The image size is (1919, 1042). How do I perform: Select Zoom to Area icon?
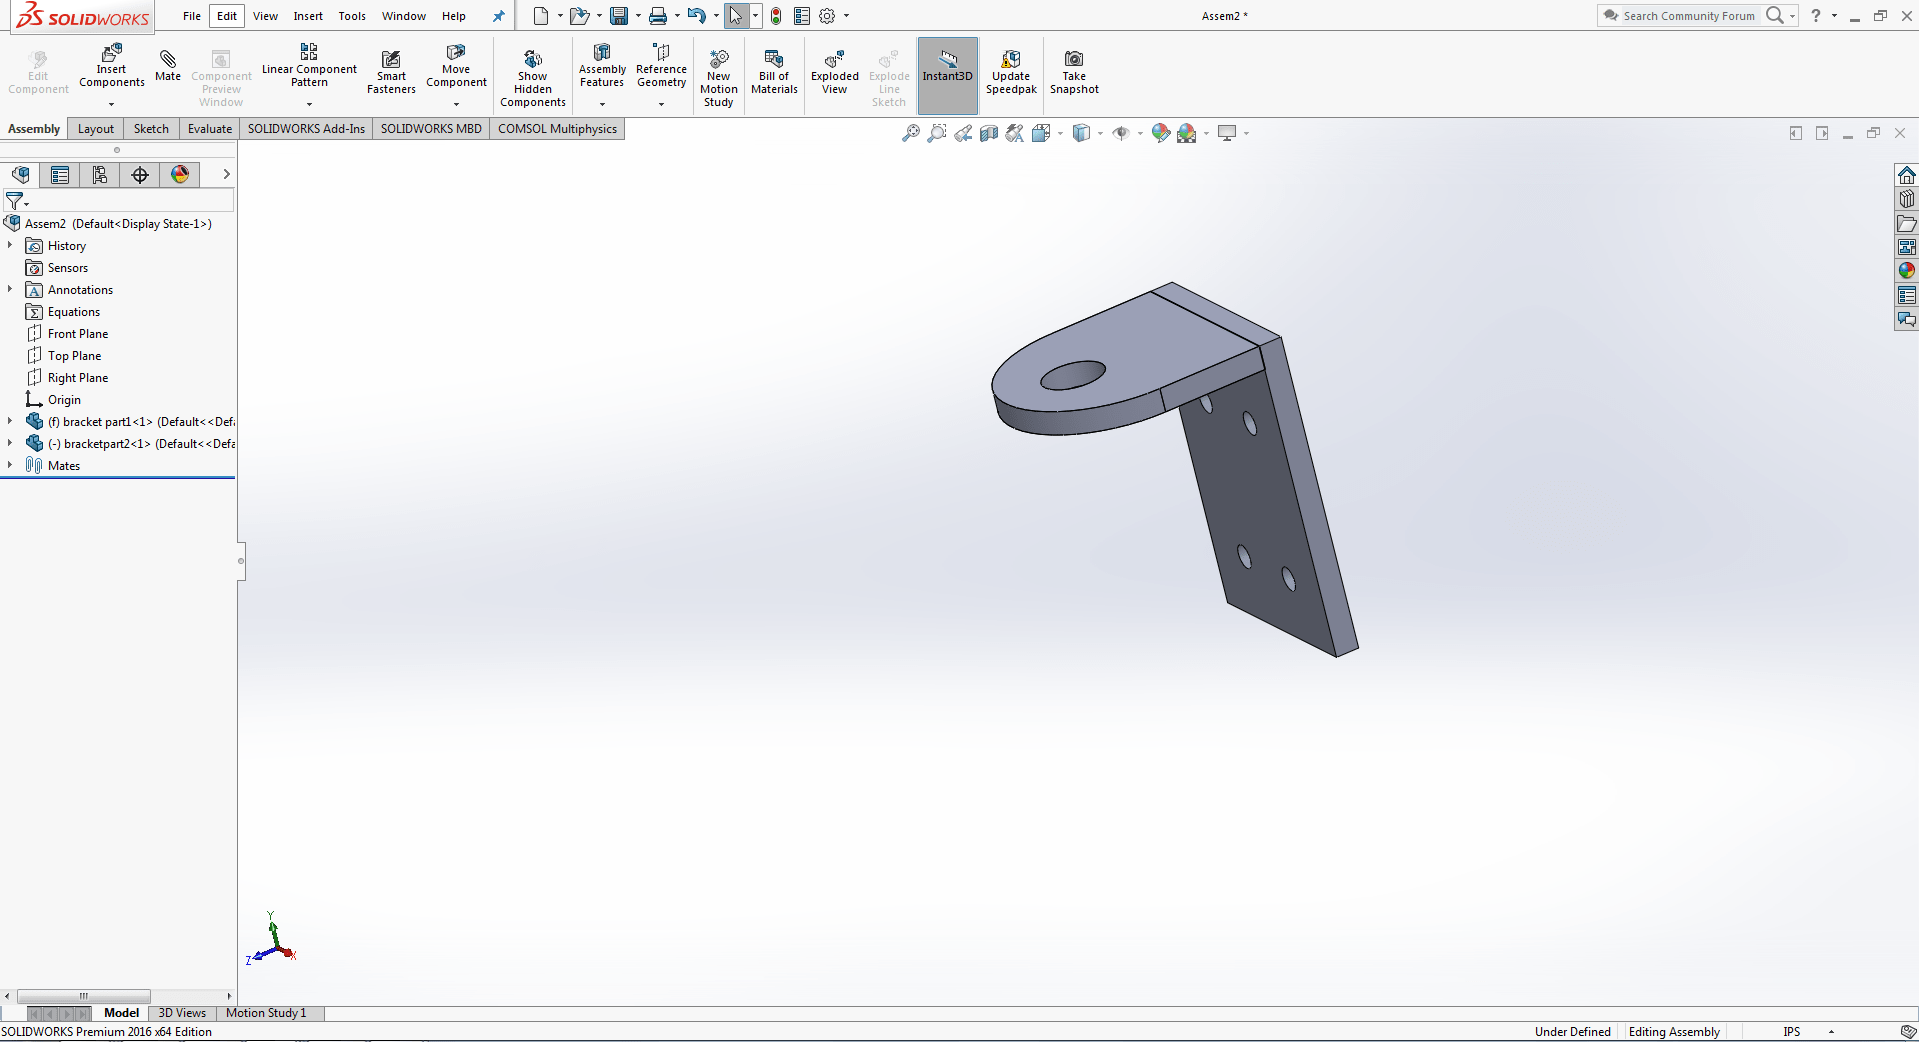point(937,133)
